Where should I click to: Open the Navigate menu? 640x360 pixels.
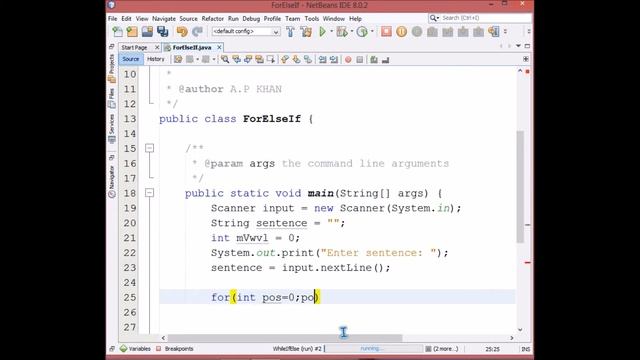(x=164, y=19)
